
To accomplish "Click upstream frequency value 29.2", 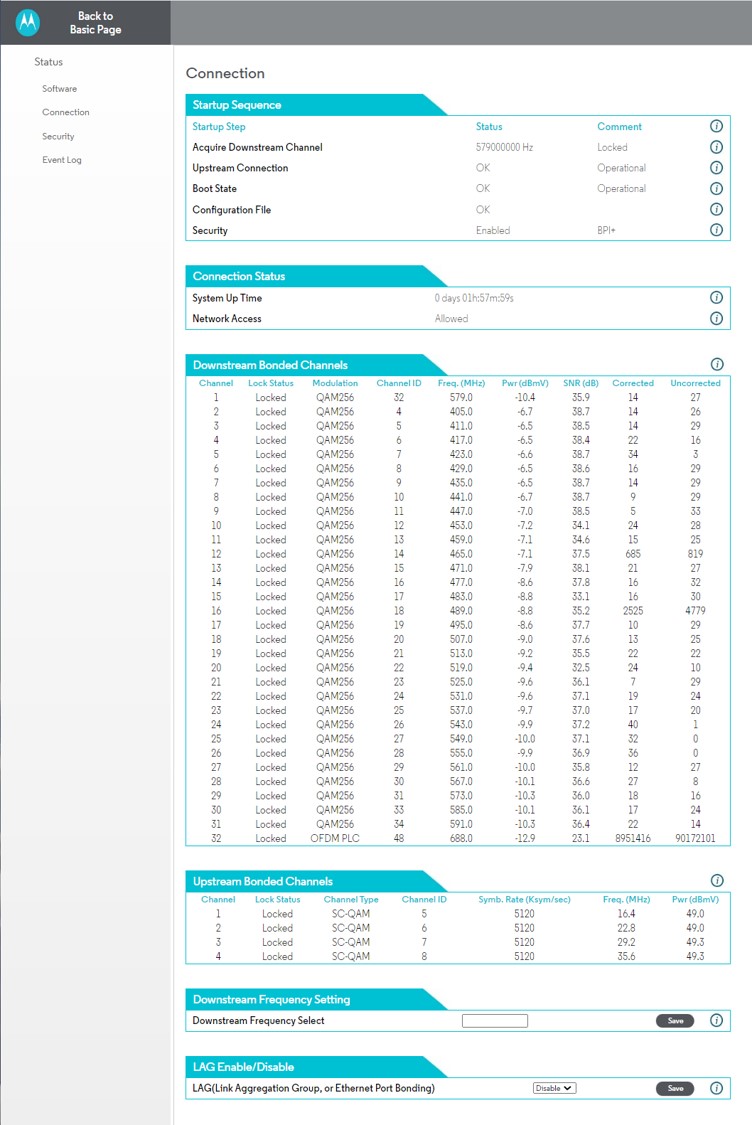I will 626,942.
